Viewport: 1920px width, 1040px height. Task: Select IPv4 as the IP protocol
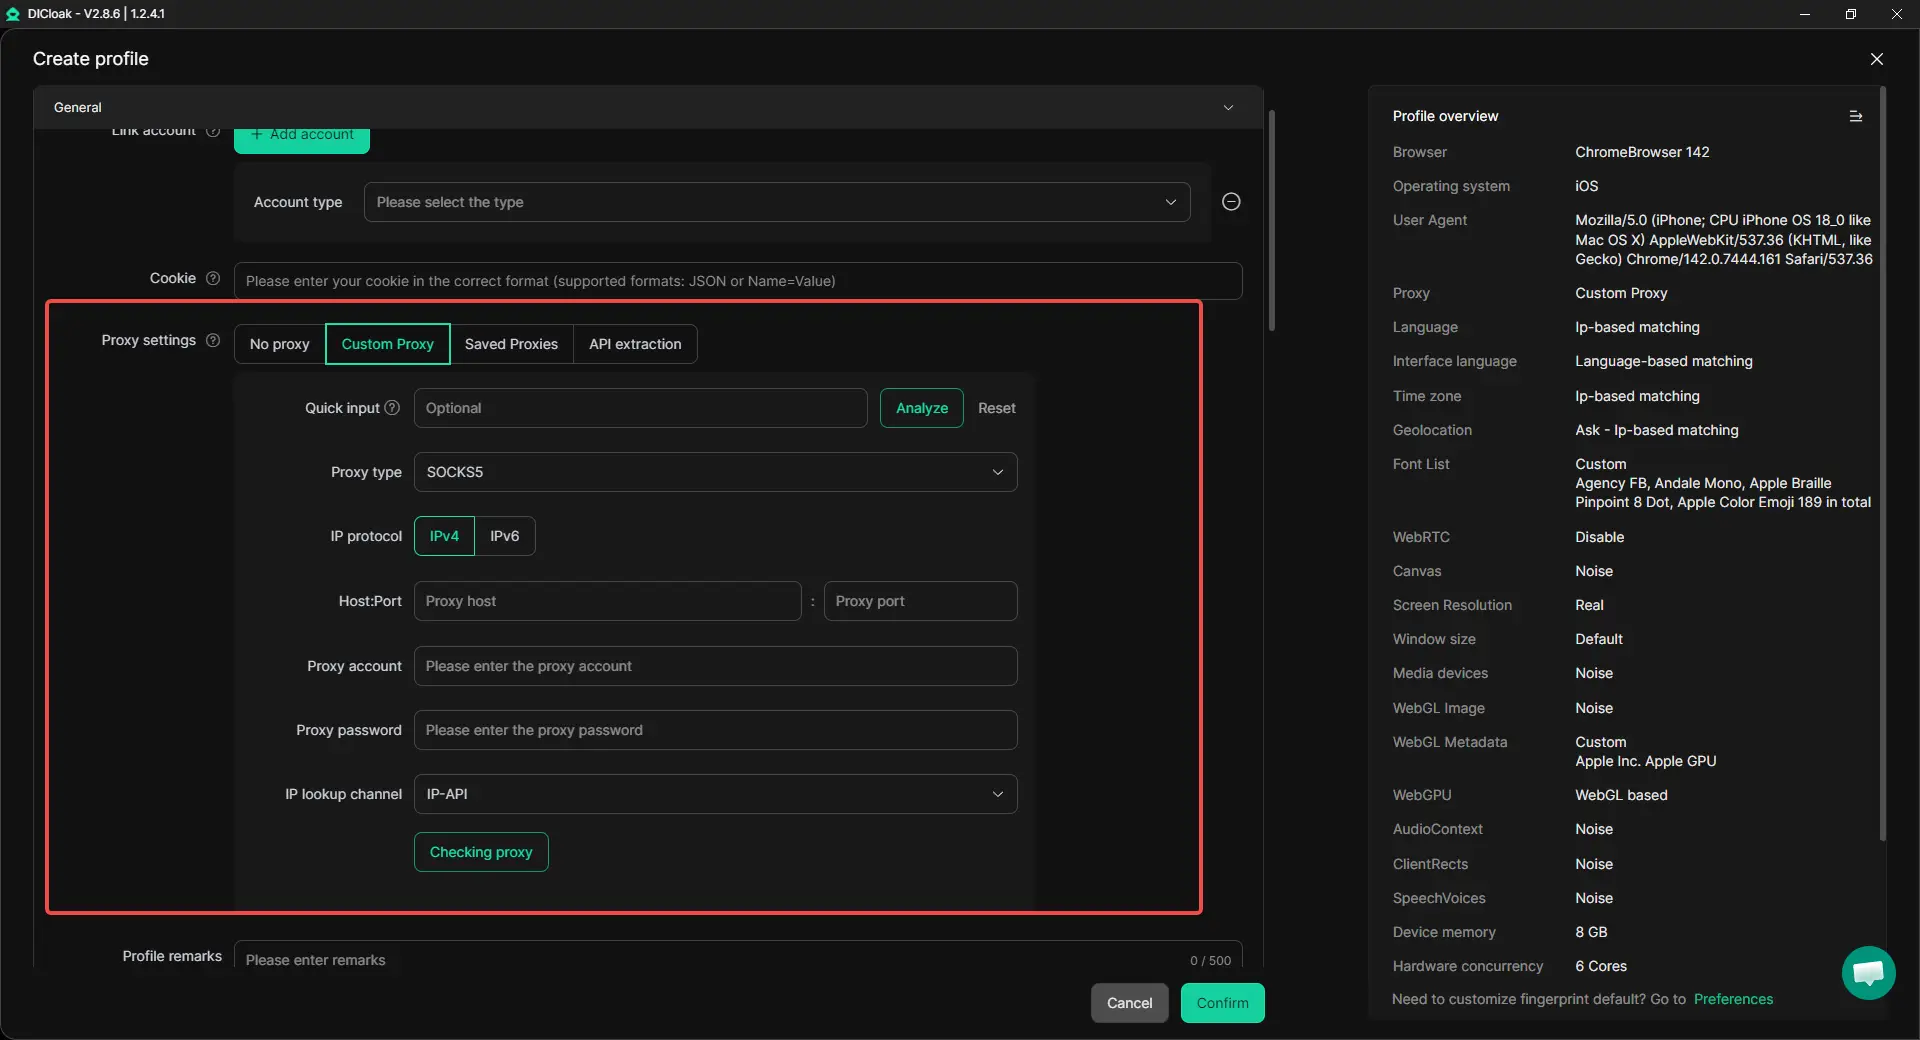444,536
